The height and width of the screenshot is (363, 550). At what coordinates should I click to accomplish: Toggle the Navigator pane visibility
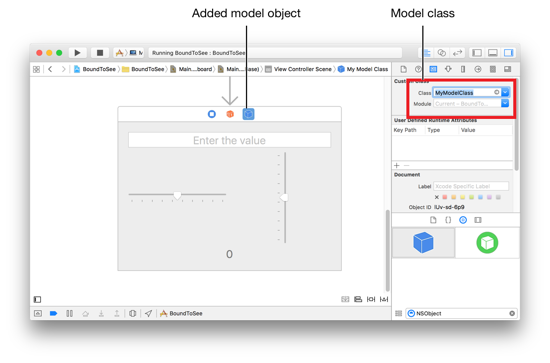477,53
